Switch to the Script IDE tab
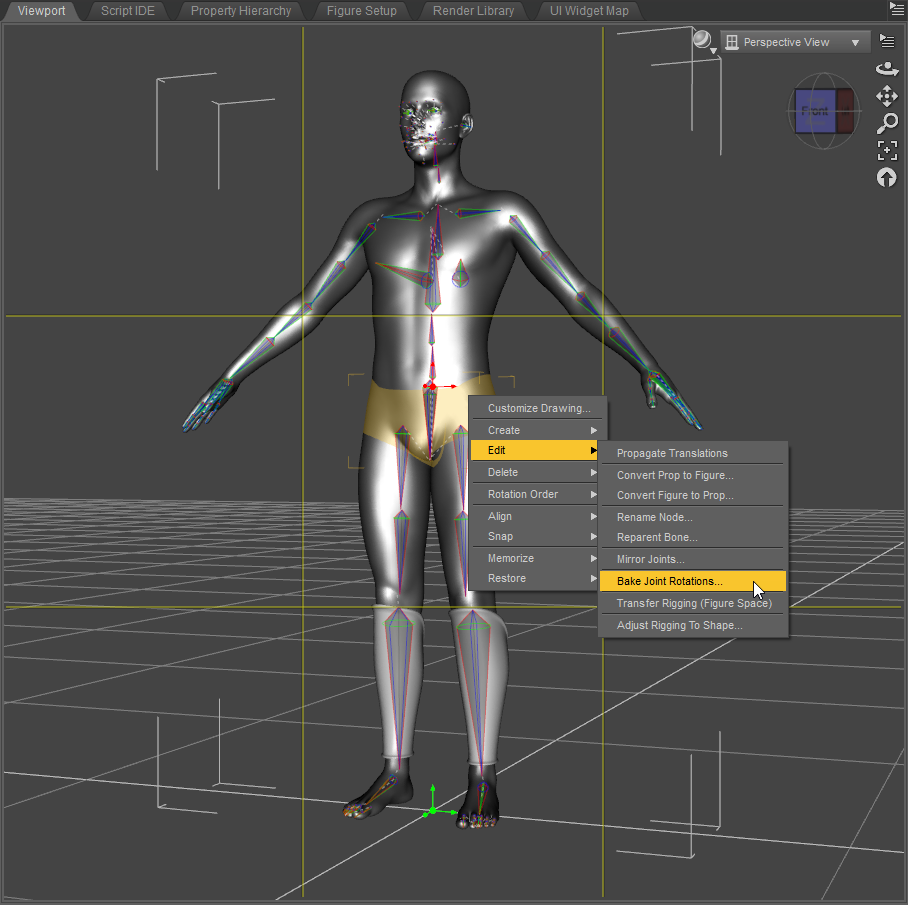908x905 pixels. [127, 10]
